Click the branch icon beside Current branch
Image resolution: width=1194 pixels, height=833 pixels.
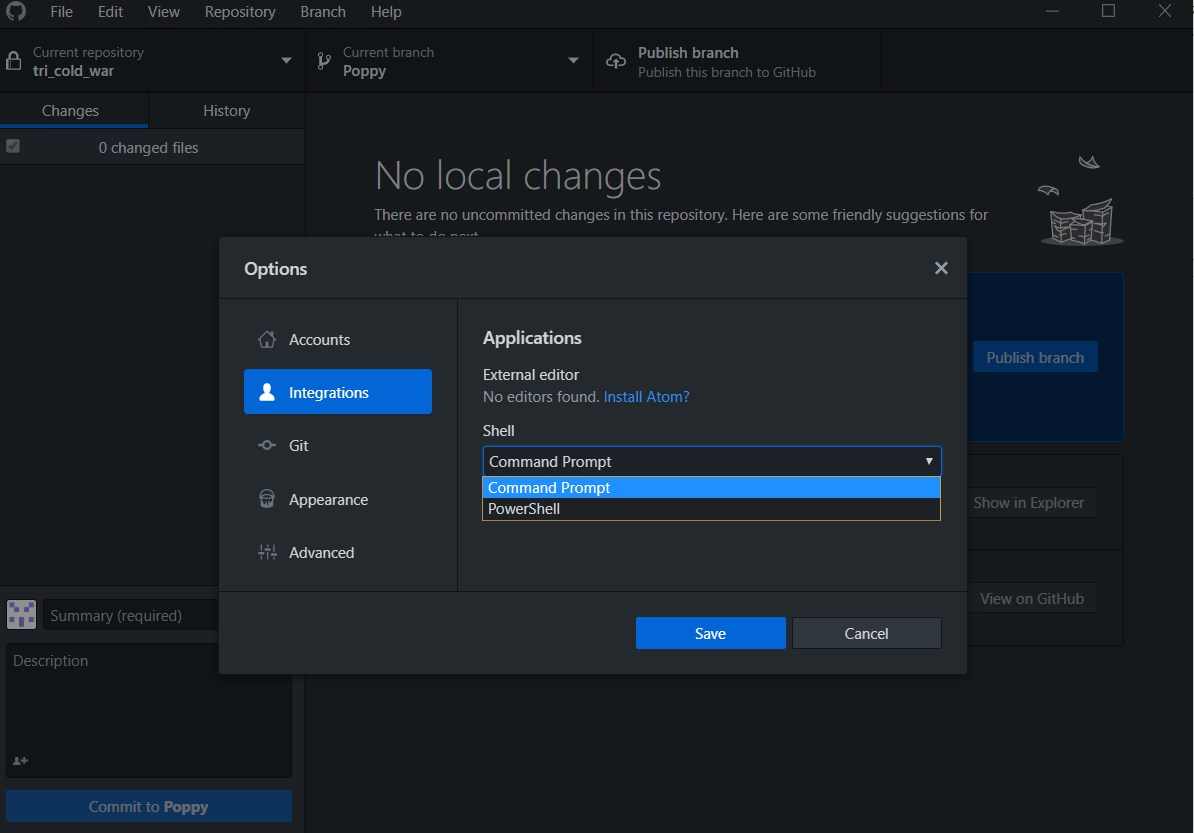(x=324, y=61)
